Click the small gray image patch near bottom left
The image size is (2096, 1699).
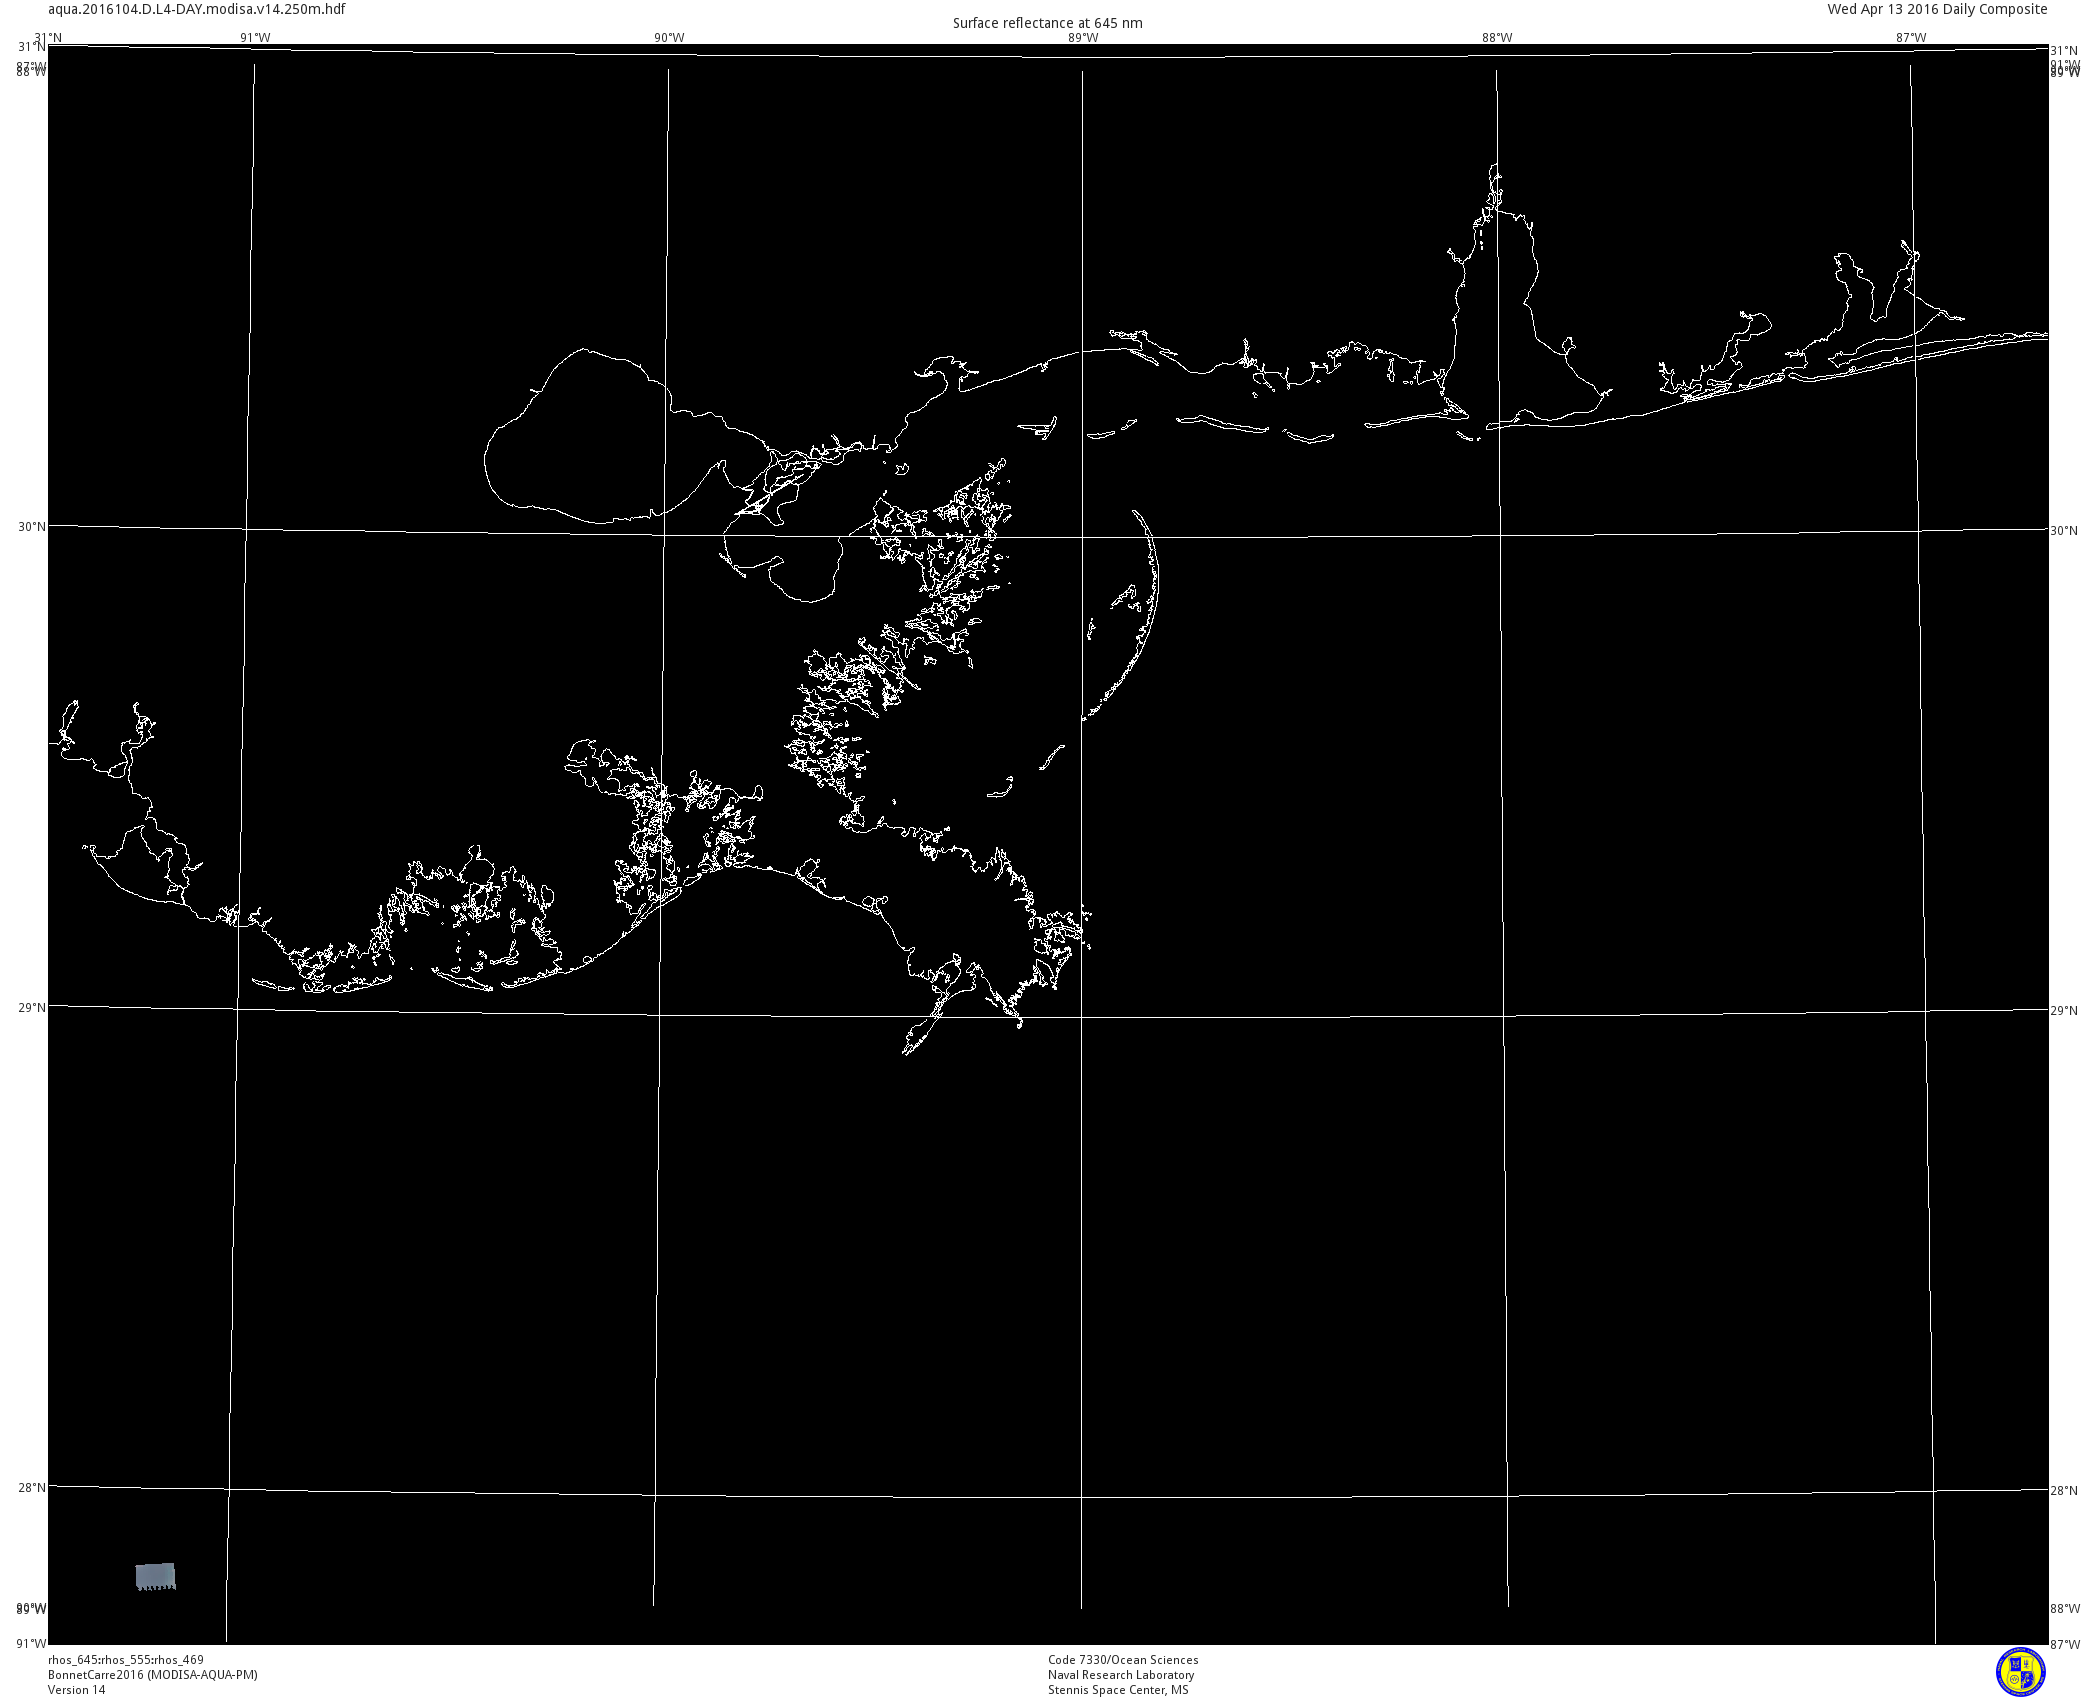pyautogui.click(x=155, y=1576)
